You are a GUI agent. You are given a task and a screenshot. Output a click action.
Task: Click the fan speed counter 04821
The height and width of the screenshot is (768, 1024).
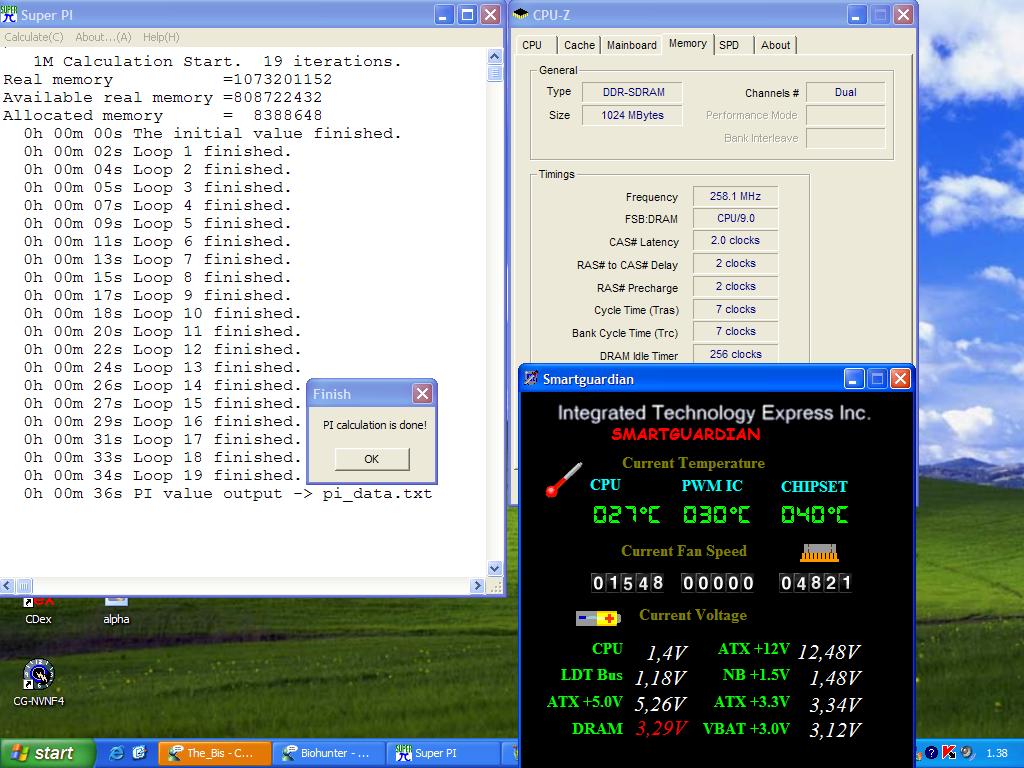pos(816,583)
